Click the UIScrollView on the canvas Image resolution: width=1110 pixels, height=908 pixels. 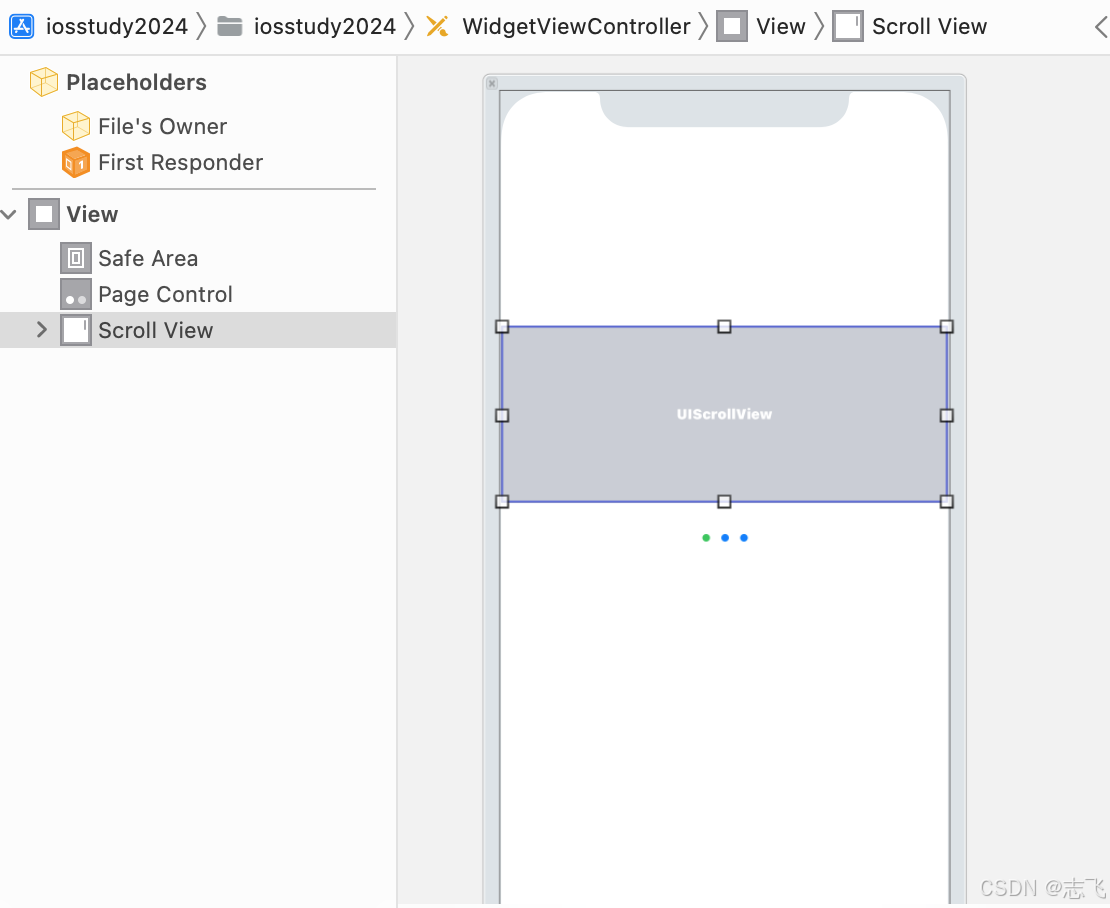(724, 414)
